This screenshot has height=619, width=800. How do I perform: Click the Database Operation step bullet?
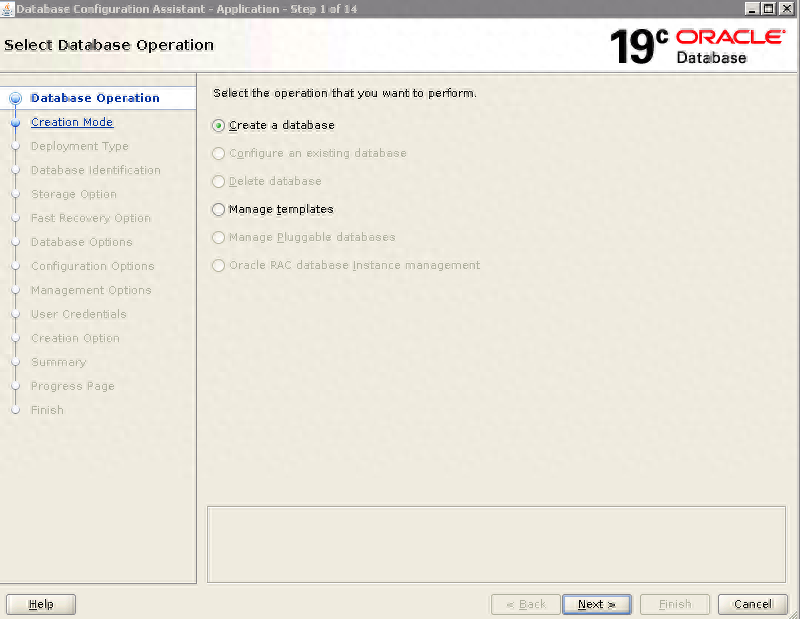[x=15, y=98]
